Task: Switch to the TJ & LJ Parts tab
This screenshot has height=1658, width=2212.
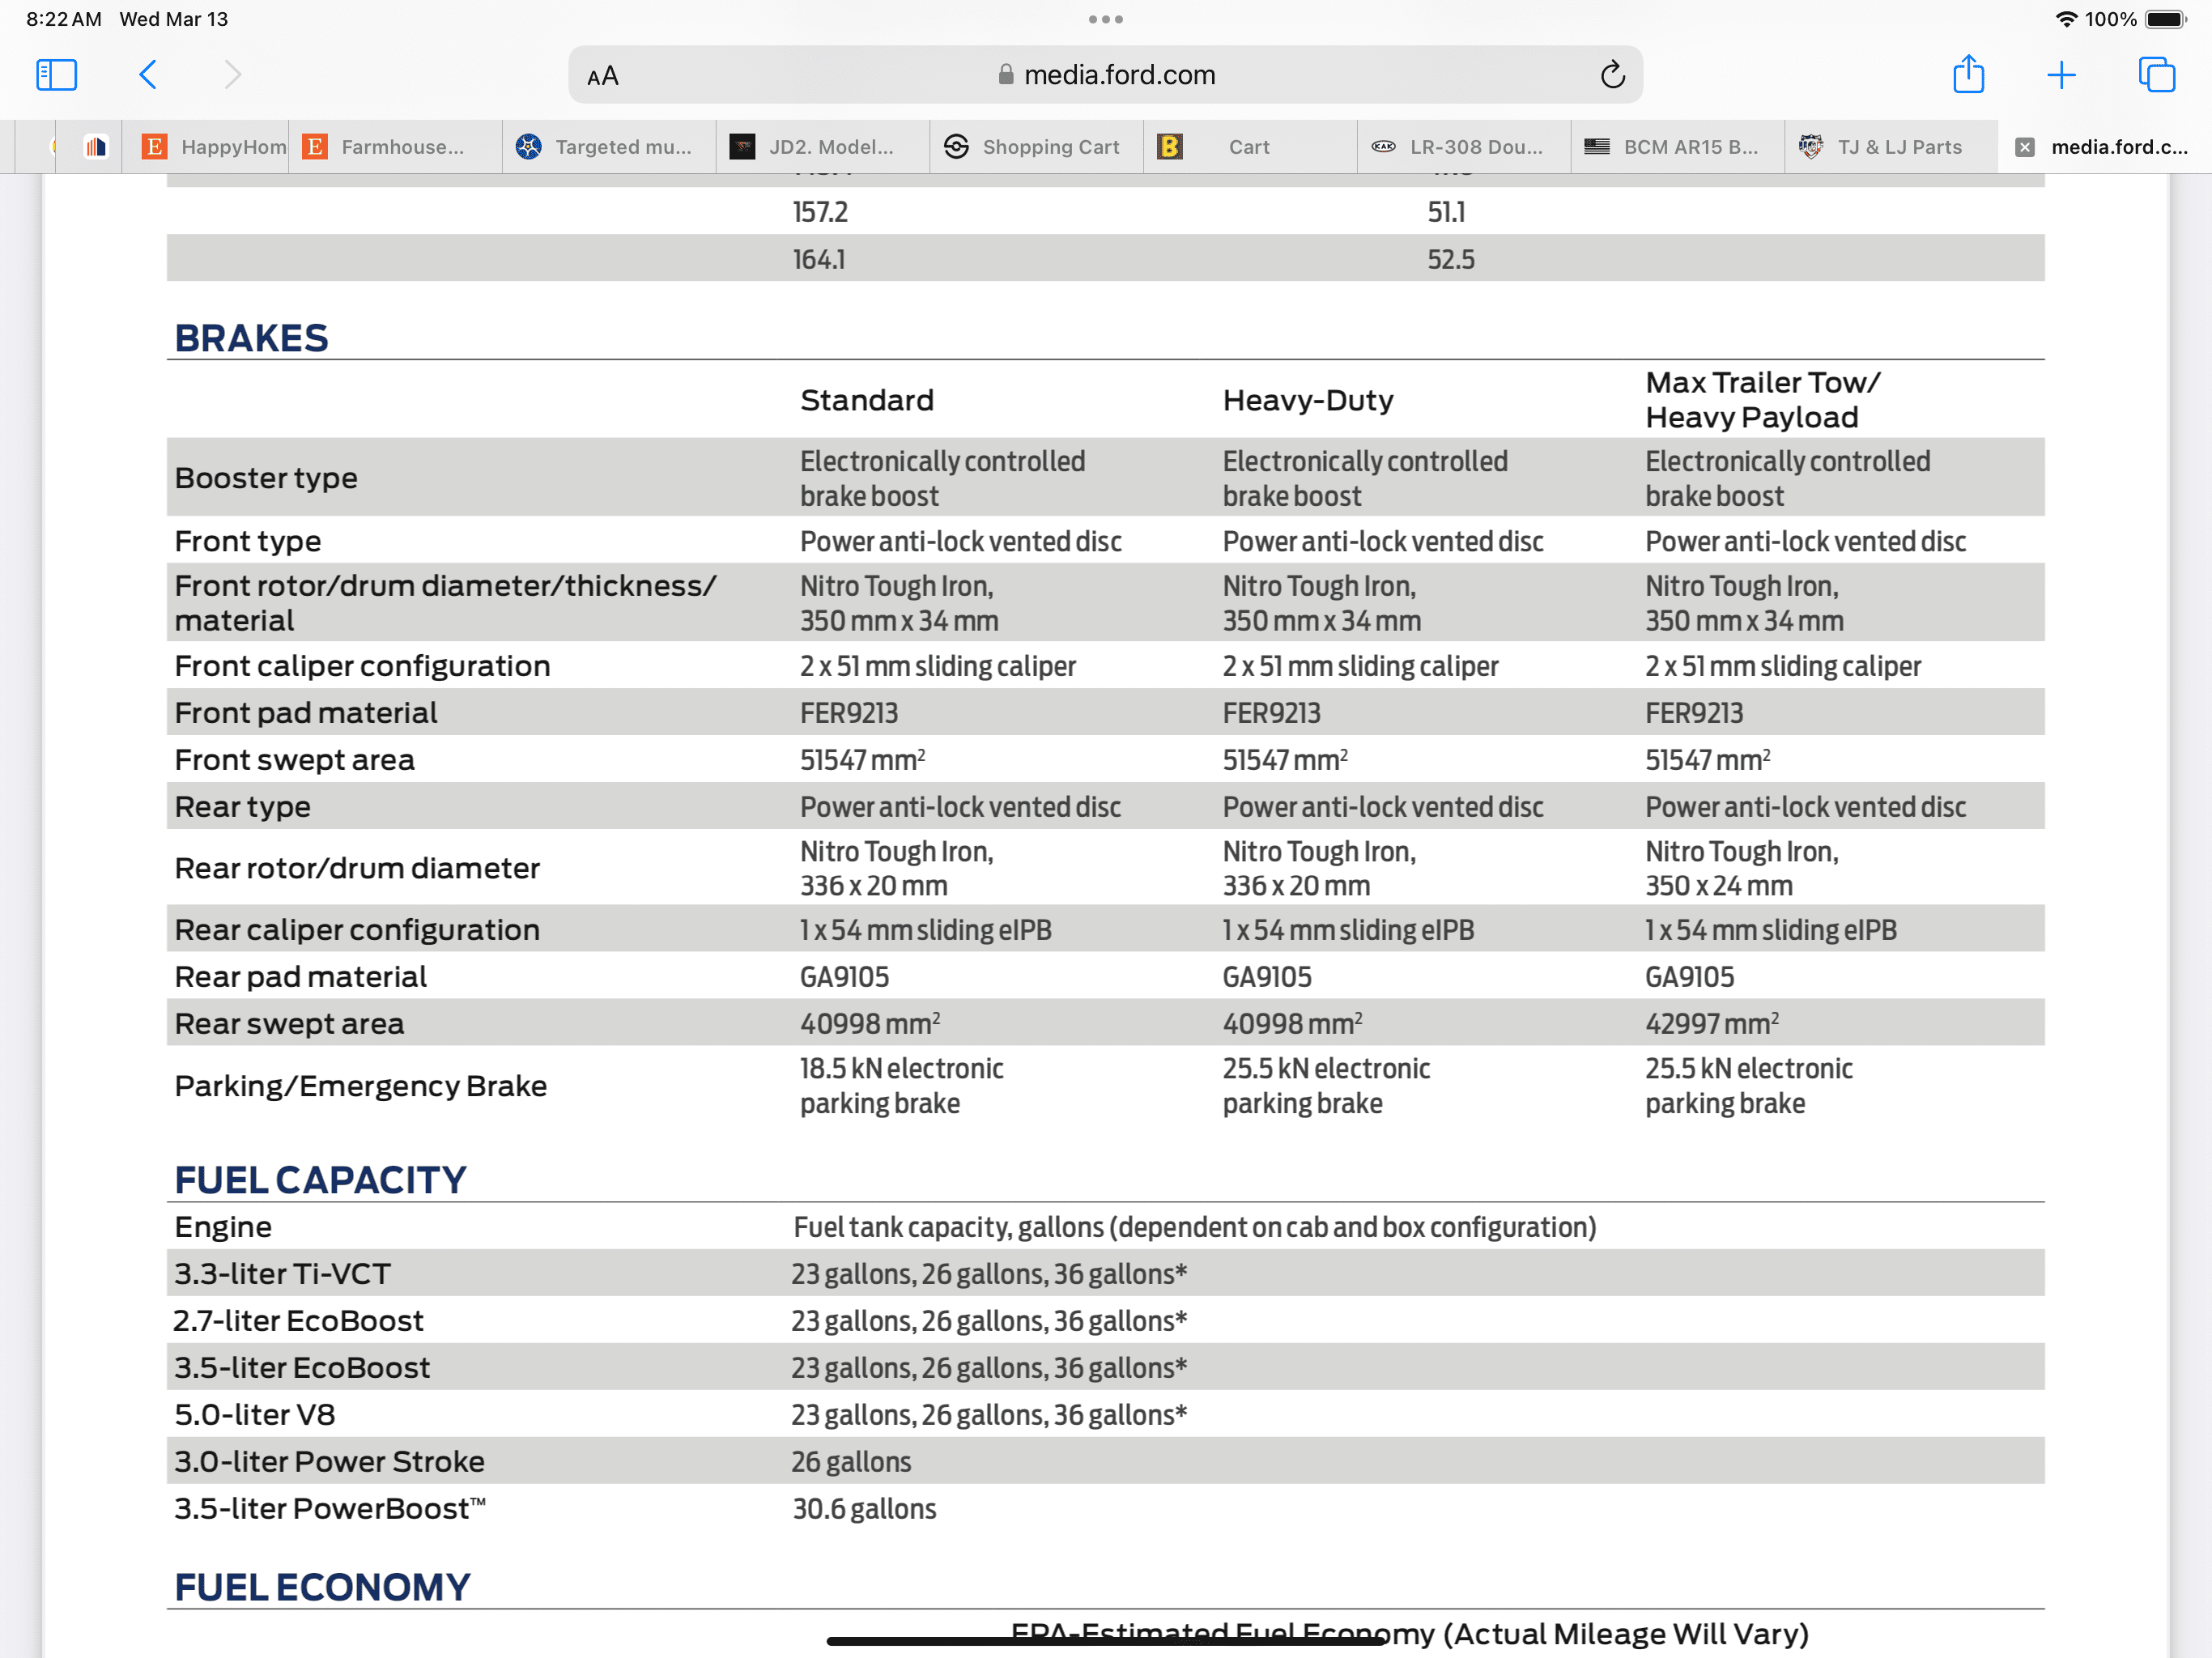Action: coord(1891,147)
